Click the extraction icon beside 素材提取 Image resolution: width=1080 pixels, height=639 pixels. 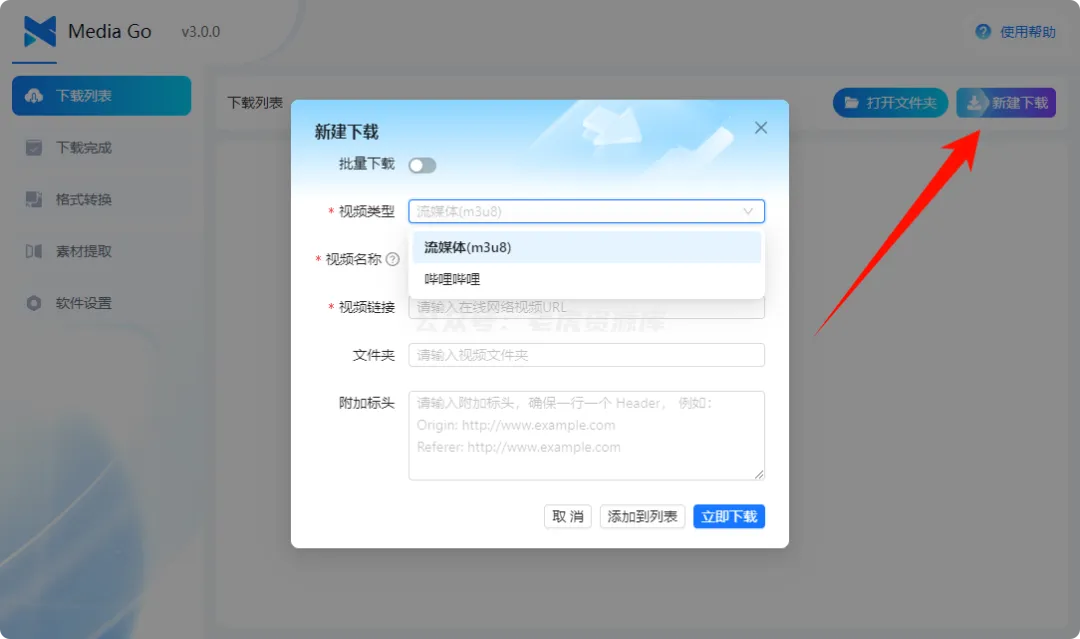tap(34, 251)
